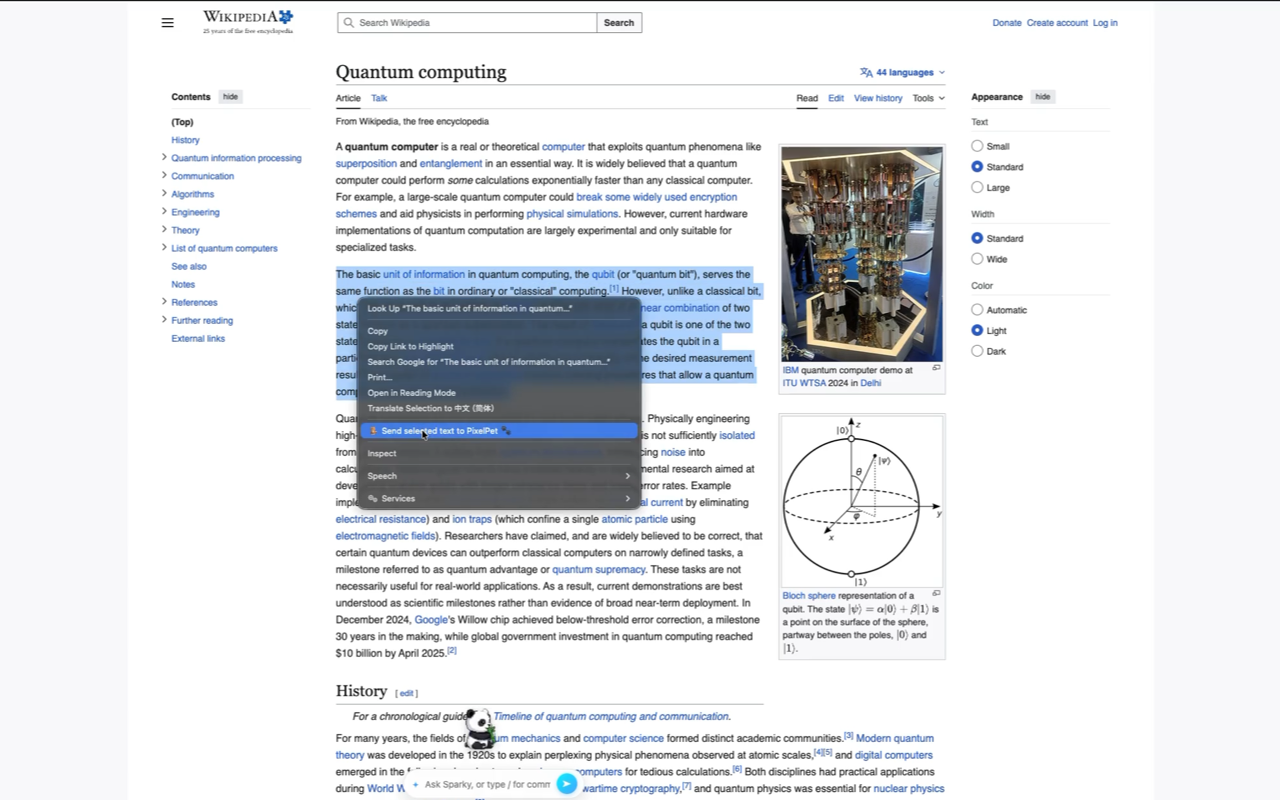
Task: Jump to (Top) in Contents
Action: 182,122
